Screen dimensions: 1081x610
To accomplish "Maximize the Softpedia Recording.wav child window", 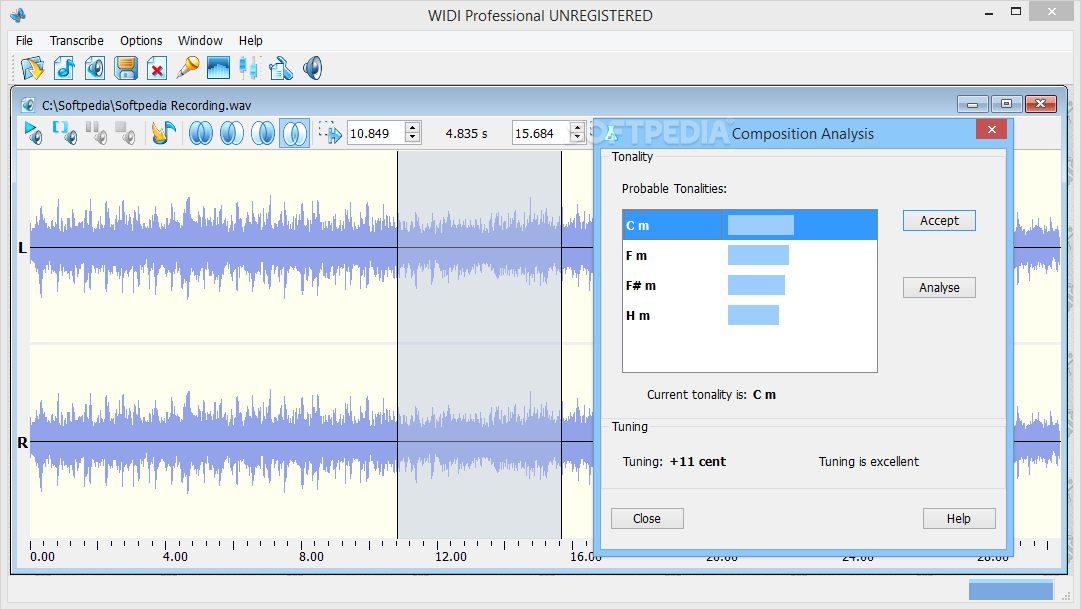I will pyautogui.click(x=1007, y=104).
